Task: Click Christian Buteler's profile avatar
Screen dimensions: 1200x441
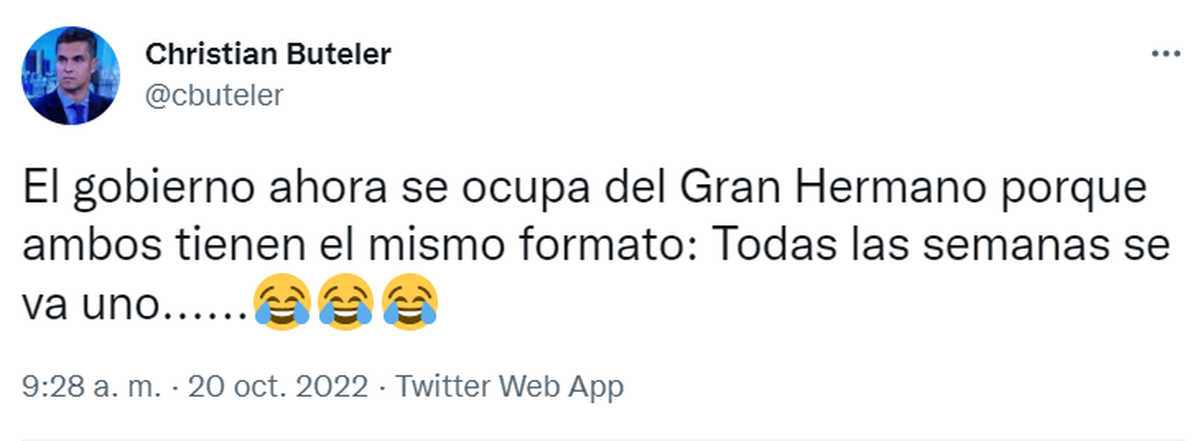Action: (72, 76)
